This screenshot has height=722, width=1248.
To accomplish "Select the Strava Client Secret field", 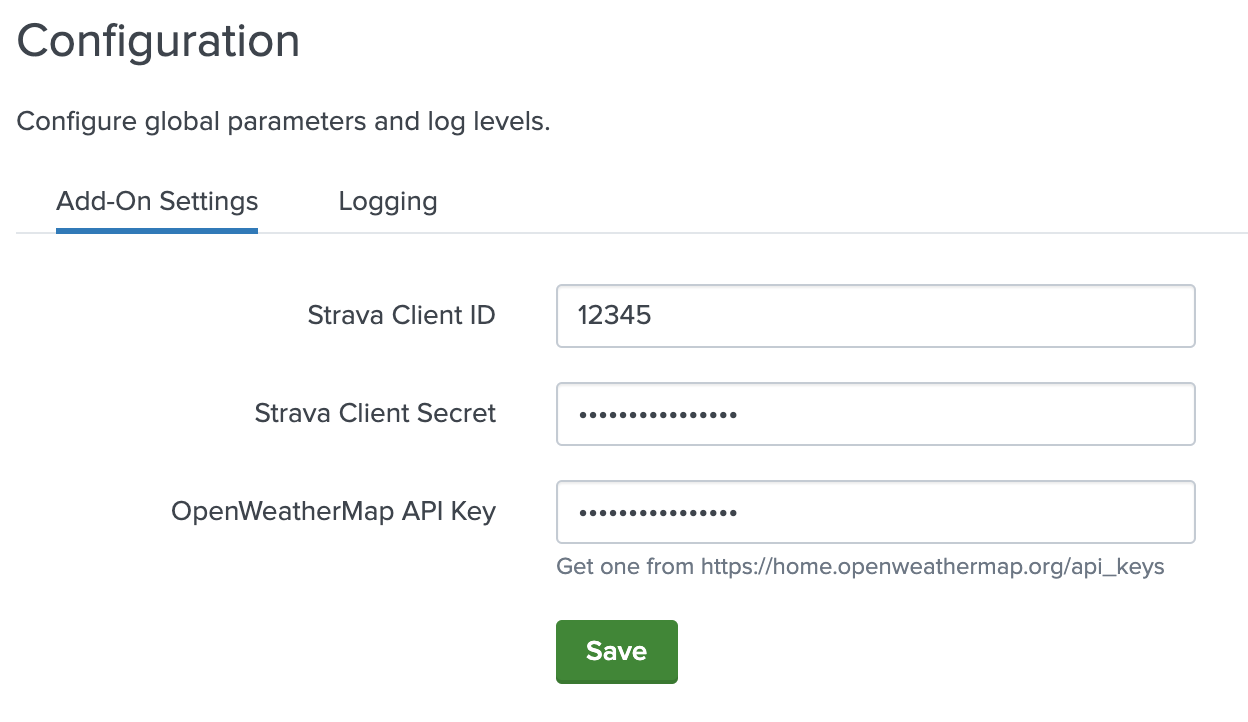I will pyautogui.click(x=875, y=413).
